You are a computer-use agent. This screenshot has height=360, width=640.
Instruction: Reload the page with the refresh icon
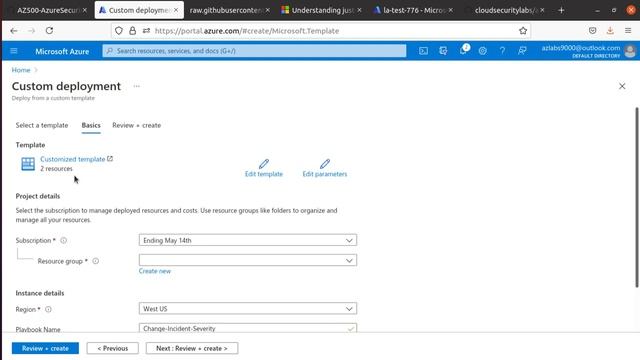coord(49,31)
